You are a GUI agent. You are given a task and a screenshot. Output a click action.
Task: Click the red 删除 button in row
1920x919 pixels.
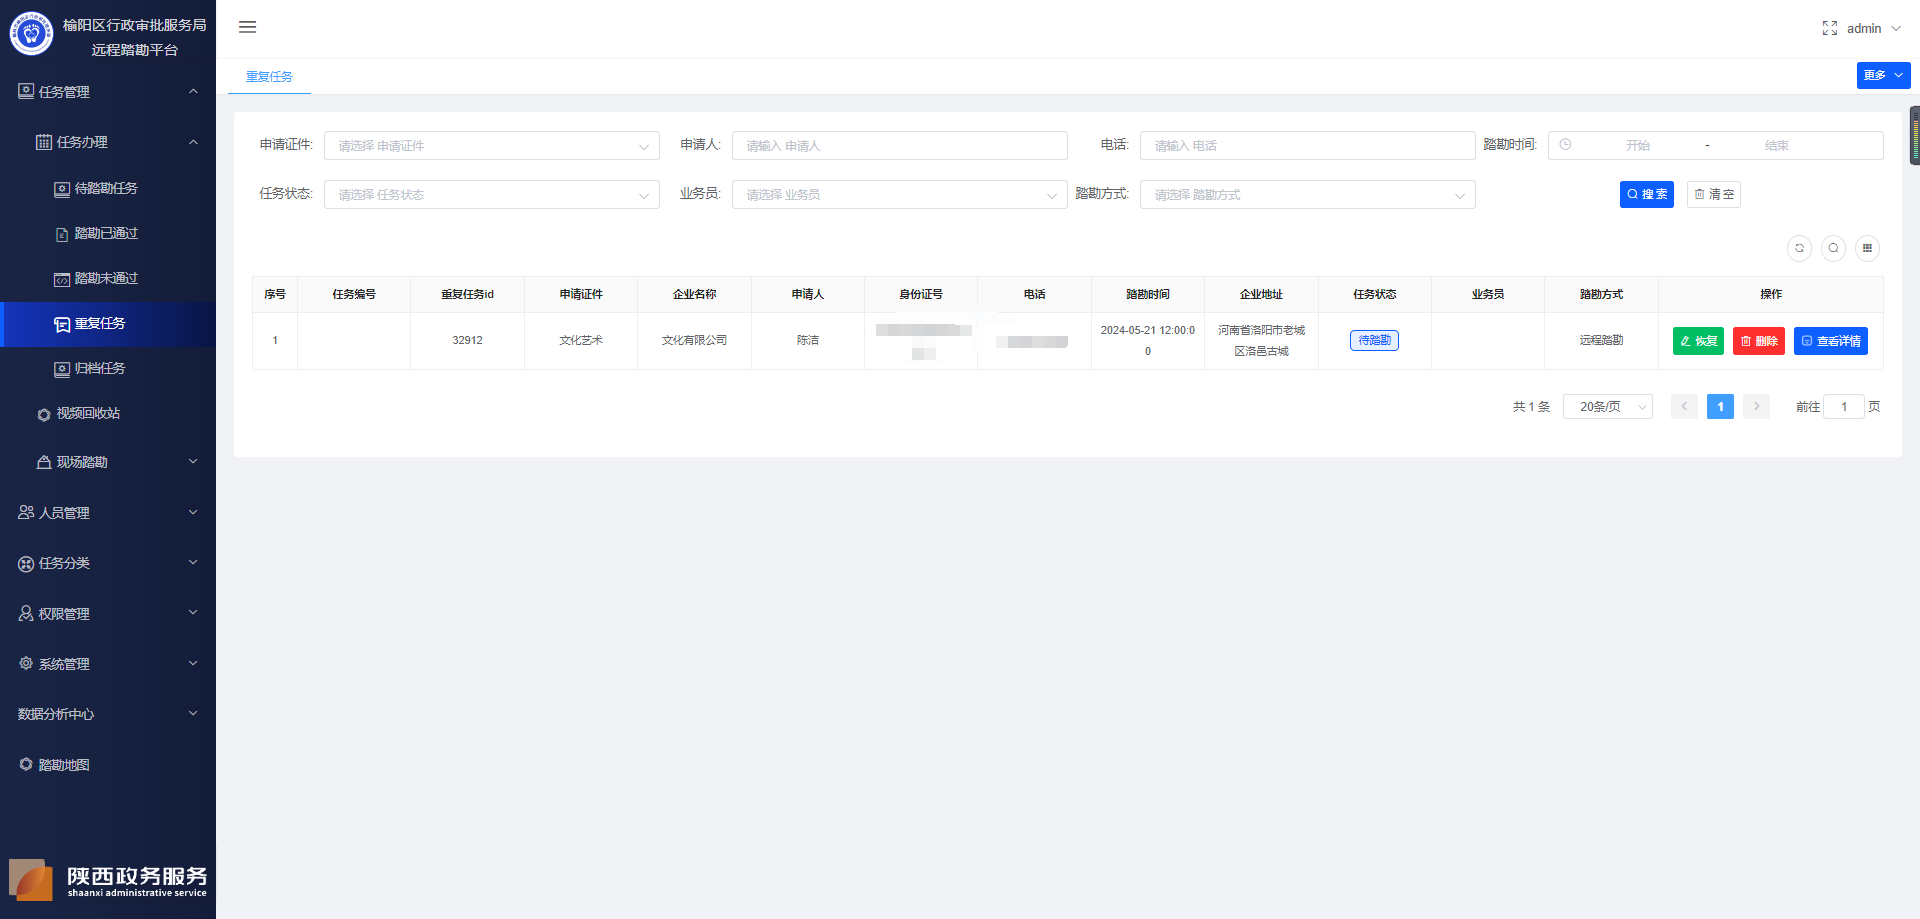point(1758,341)
